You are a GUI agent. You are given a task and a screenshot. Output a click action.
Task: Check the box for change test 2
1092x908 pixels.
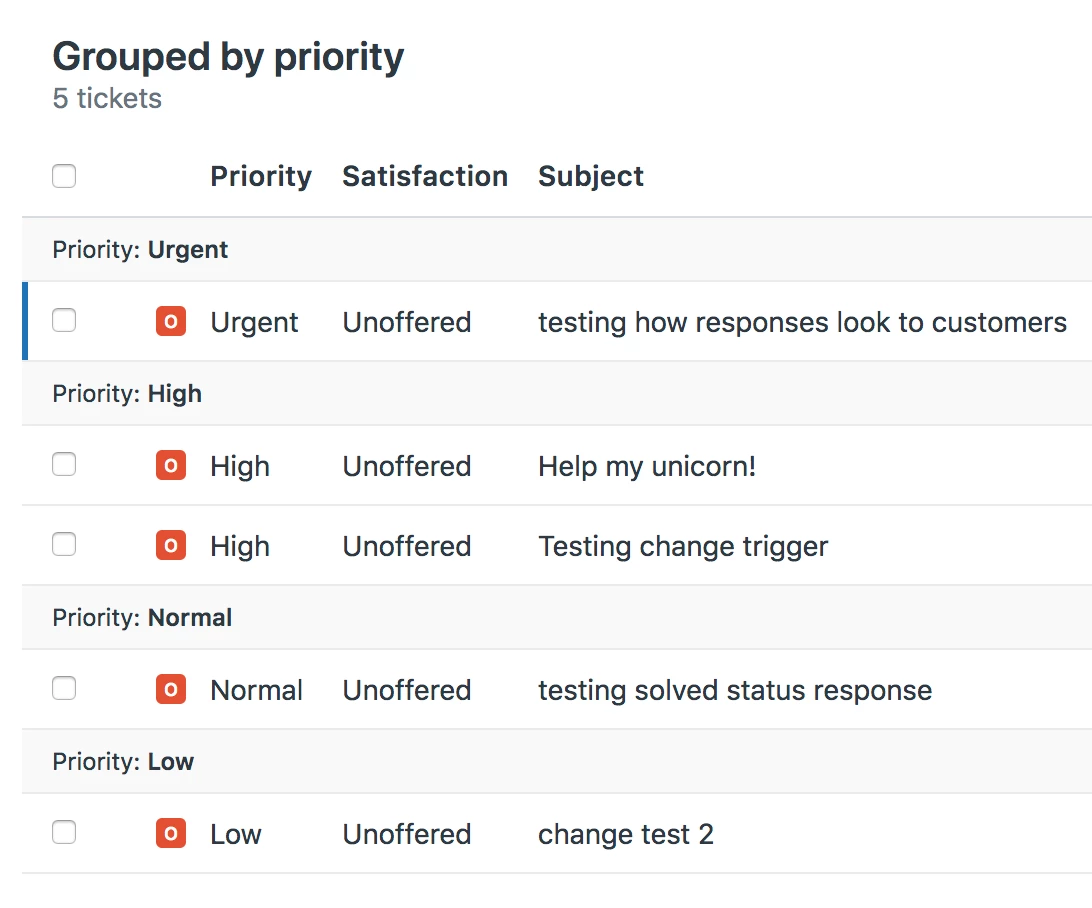[64, 833]
